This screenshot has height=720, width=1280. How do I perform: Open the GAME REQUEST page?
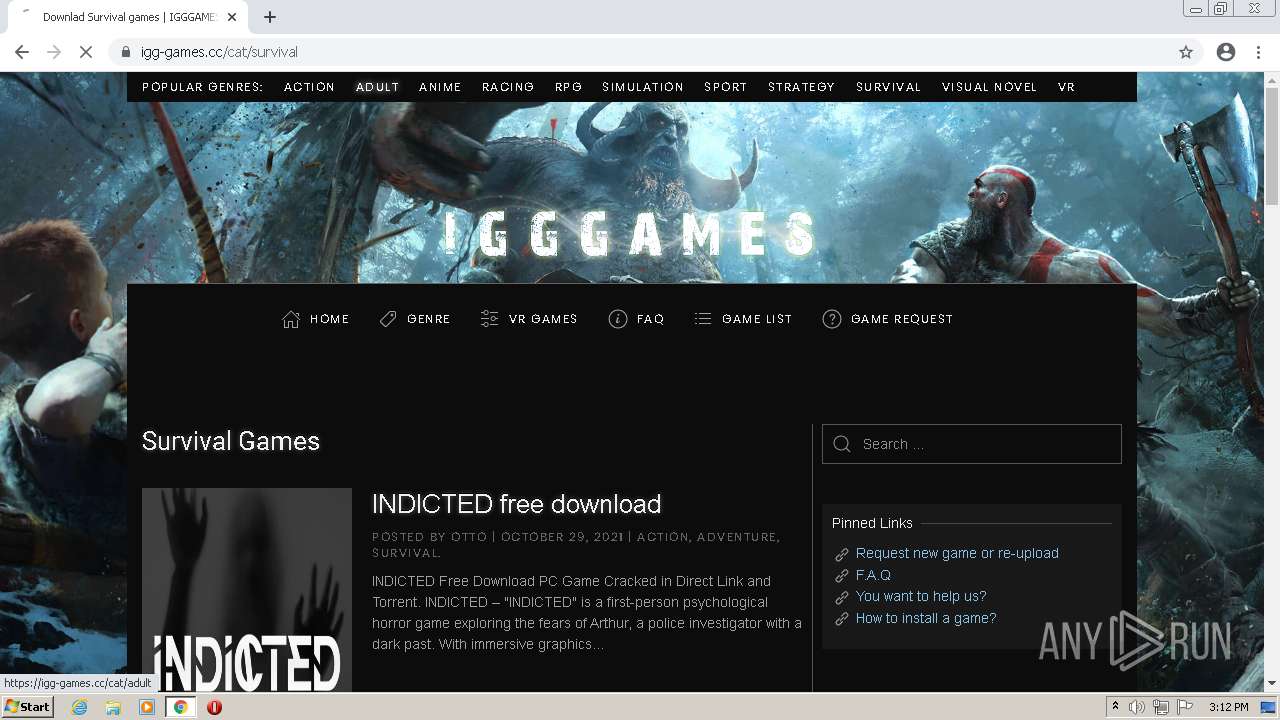(x=902, y=319)
